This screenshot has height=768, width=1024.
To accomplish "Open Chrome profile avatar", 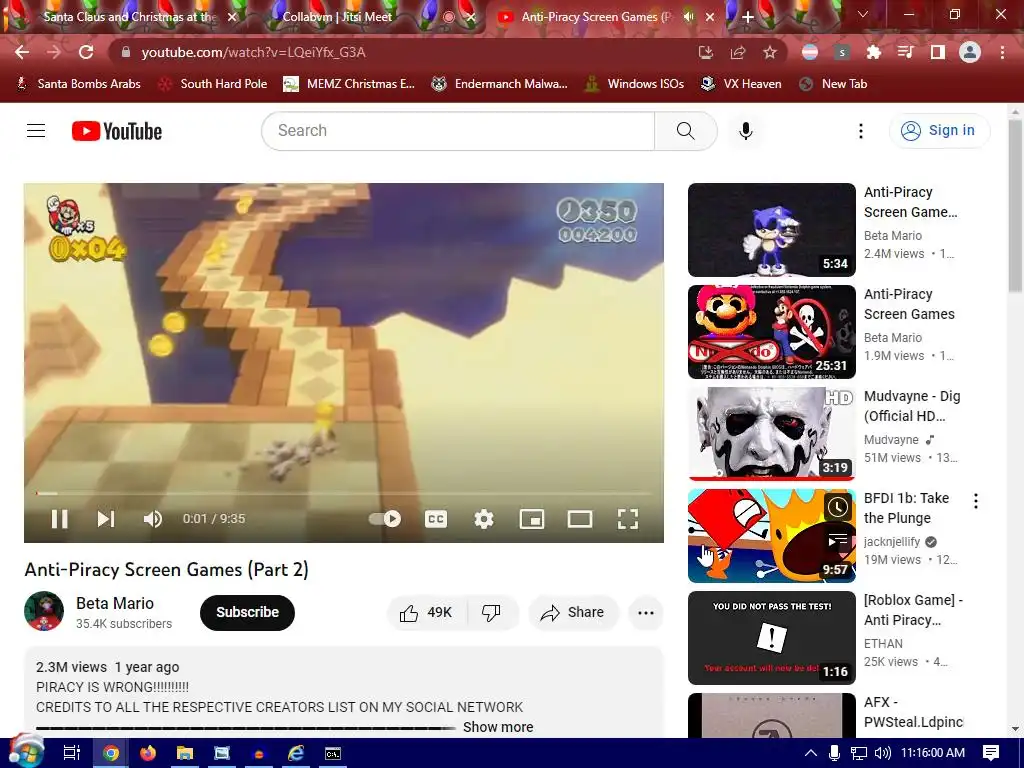I will tap(970, 52).
